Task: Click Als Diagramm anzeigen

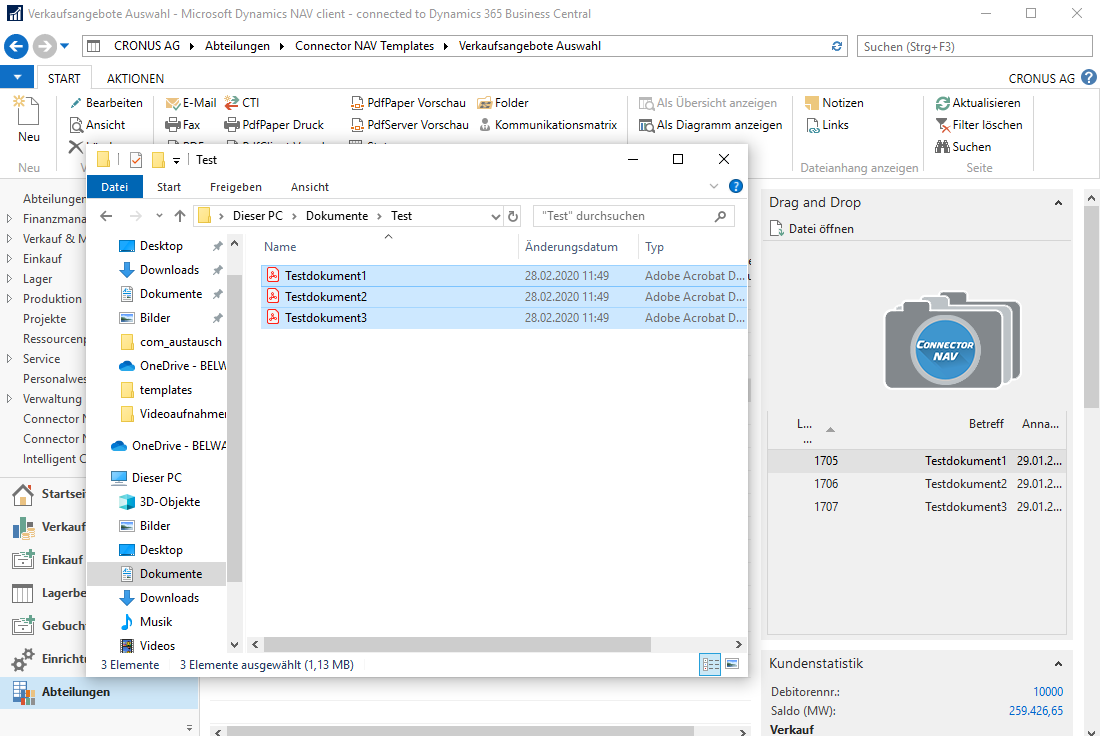Action: pyautogui.click(x=710, y=125)
